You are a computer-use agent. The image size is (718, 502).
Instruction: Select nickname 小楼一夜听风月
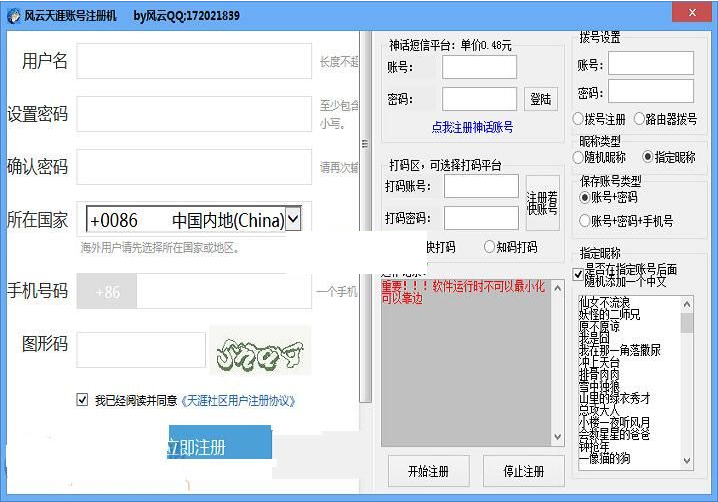pyautogui.click(x=614, y=422)
